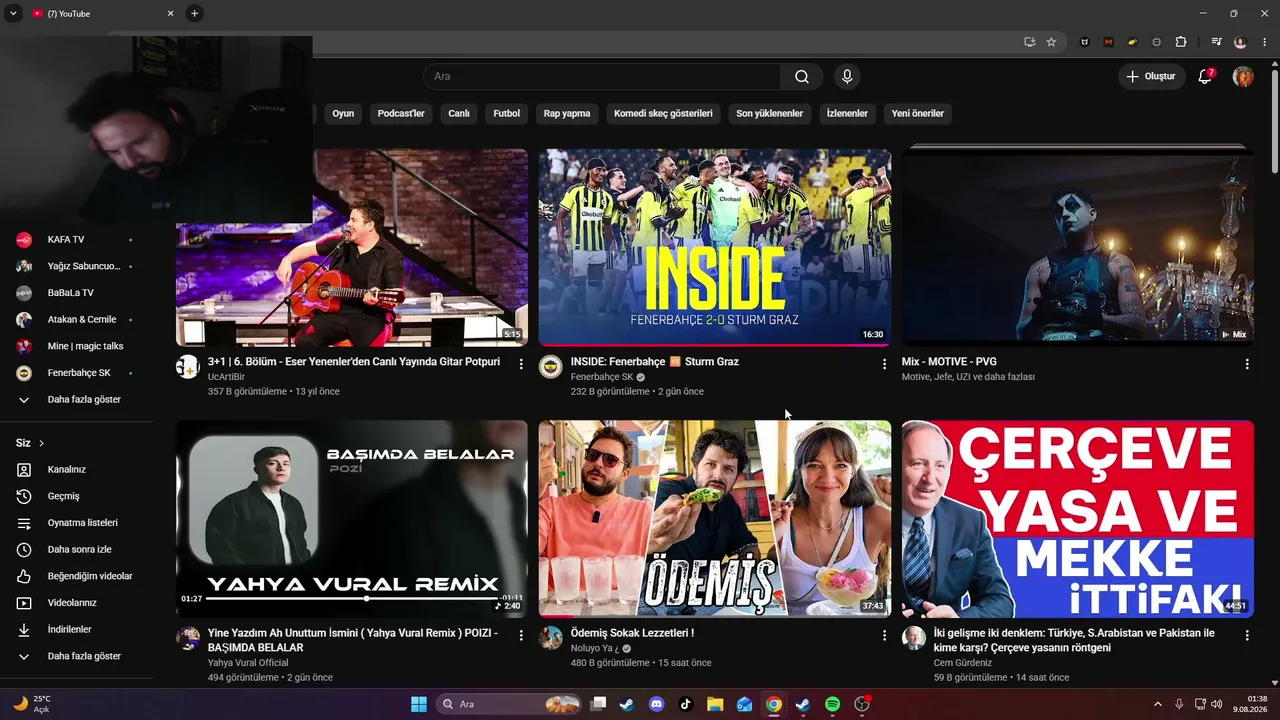Select the İzlenenler filter chip

point(847,114)
